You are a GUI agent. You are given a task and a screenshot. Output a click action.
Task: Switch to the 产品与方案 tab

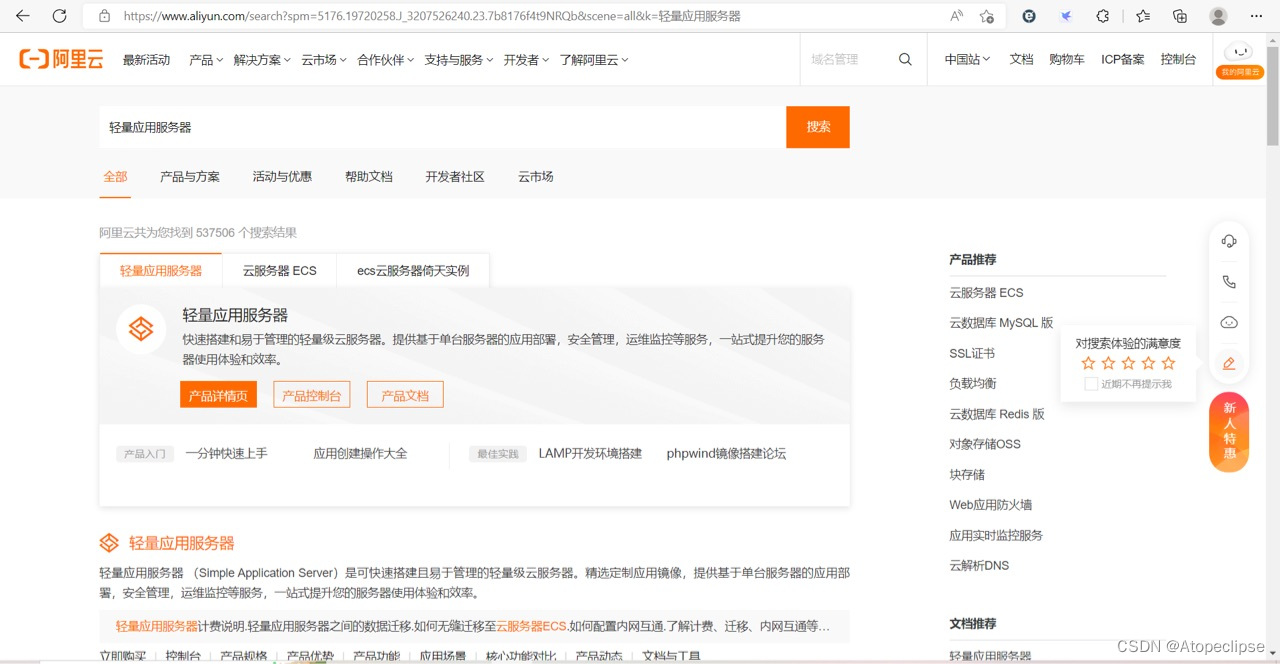click(190, 177)
